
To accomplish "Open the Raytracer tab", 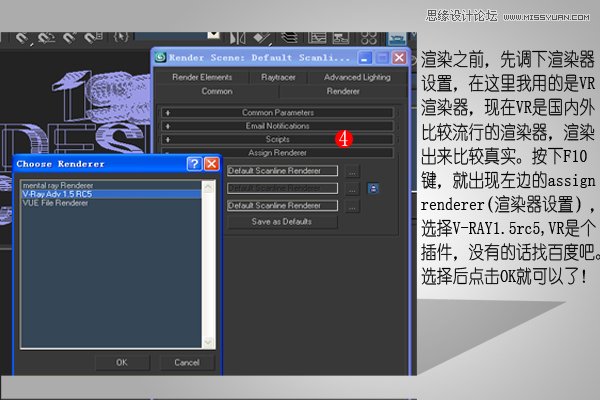I will pyautogui.click(x=278, y=77).
